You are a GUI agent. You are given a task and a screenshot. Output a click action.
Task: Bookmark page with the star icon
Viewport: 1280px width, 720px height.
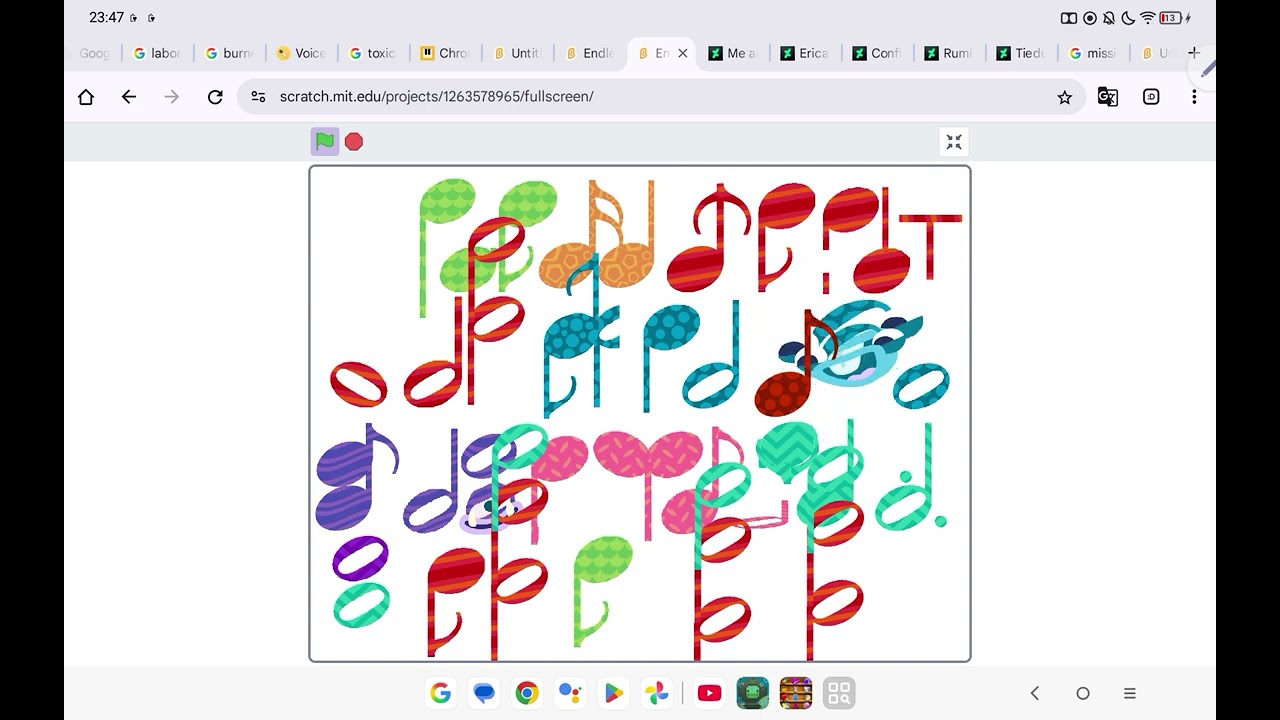(1064, 97)
